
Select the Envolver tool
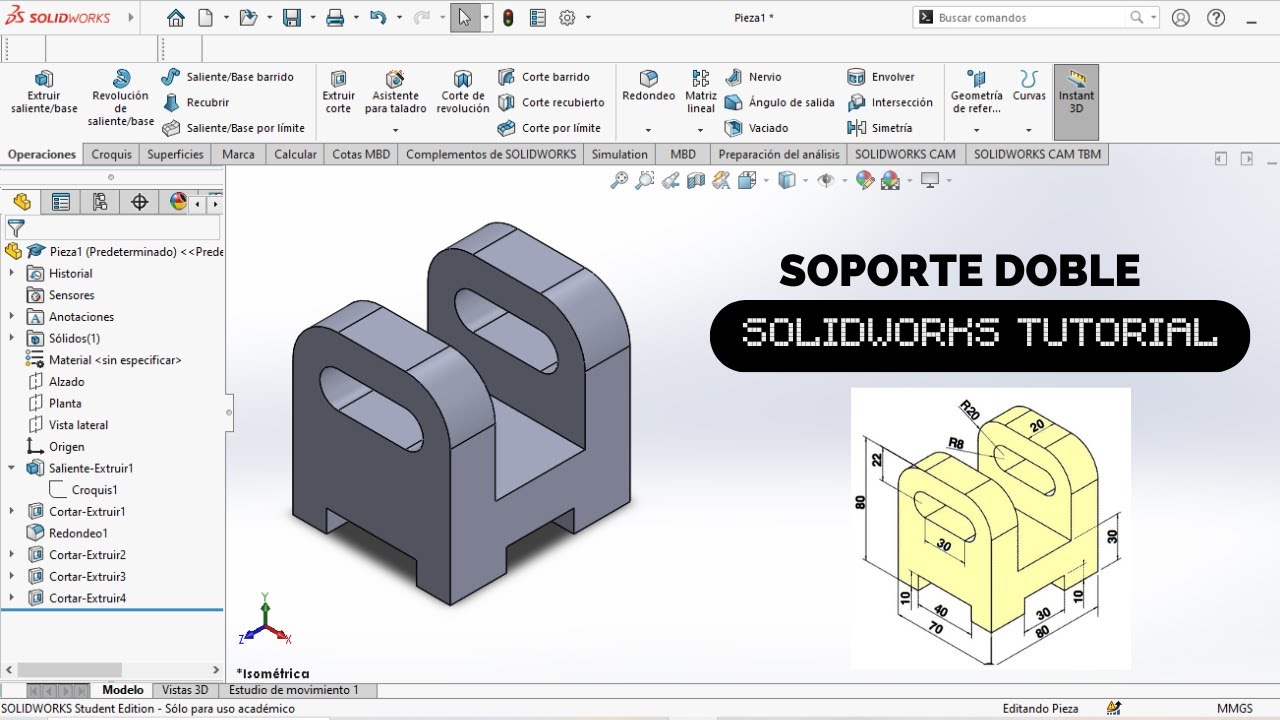881,77
